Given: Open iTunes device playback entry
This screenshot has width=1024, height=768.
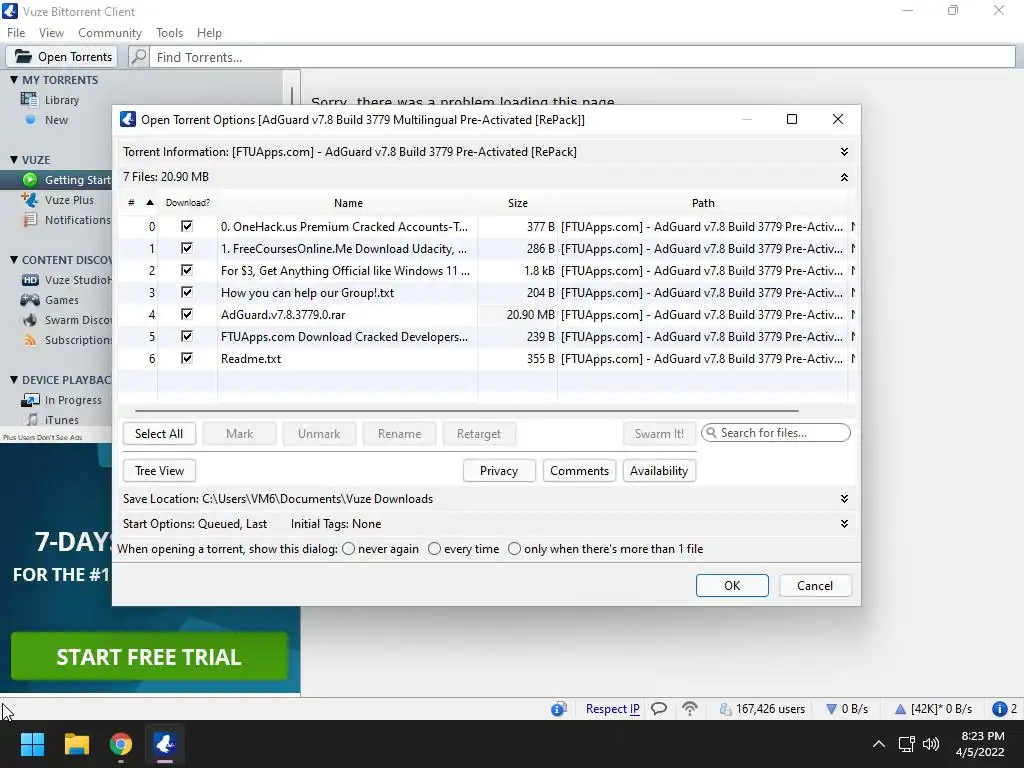Looking at the screenshot, I should [51, 420].
